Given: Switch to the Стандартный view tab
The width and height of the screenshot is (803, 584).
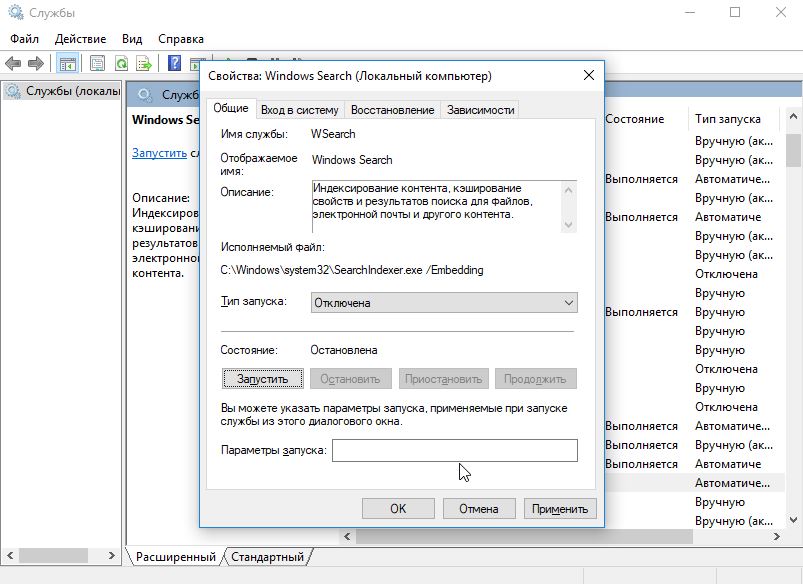Looking at the screenshot, I should coord(267,557).
